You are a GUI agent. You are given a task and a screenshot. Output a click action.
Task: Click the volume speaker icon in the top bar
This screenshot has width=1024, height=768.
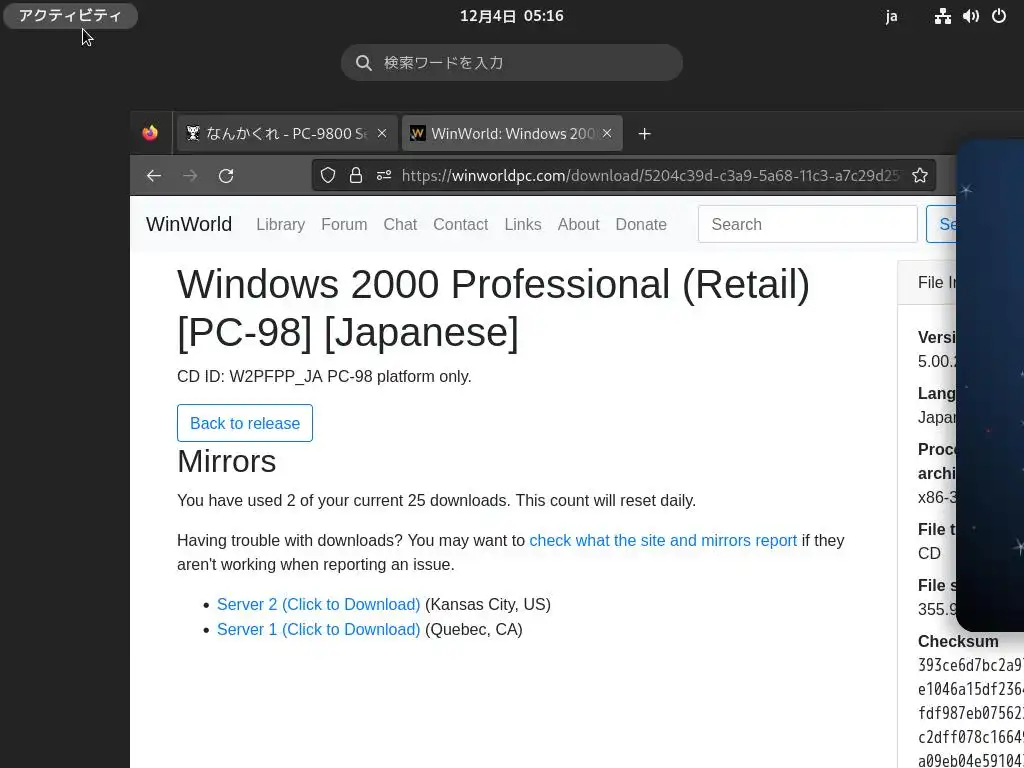971,16
